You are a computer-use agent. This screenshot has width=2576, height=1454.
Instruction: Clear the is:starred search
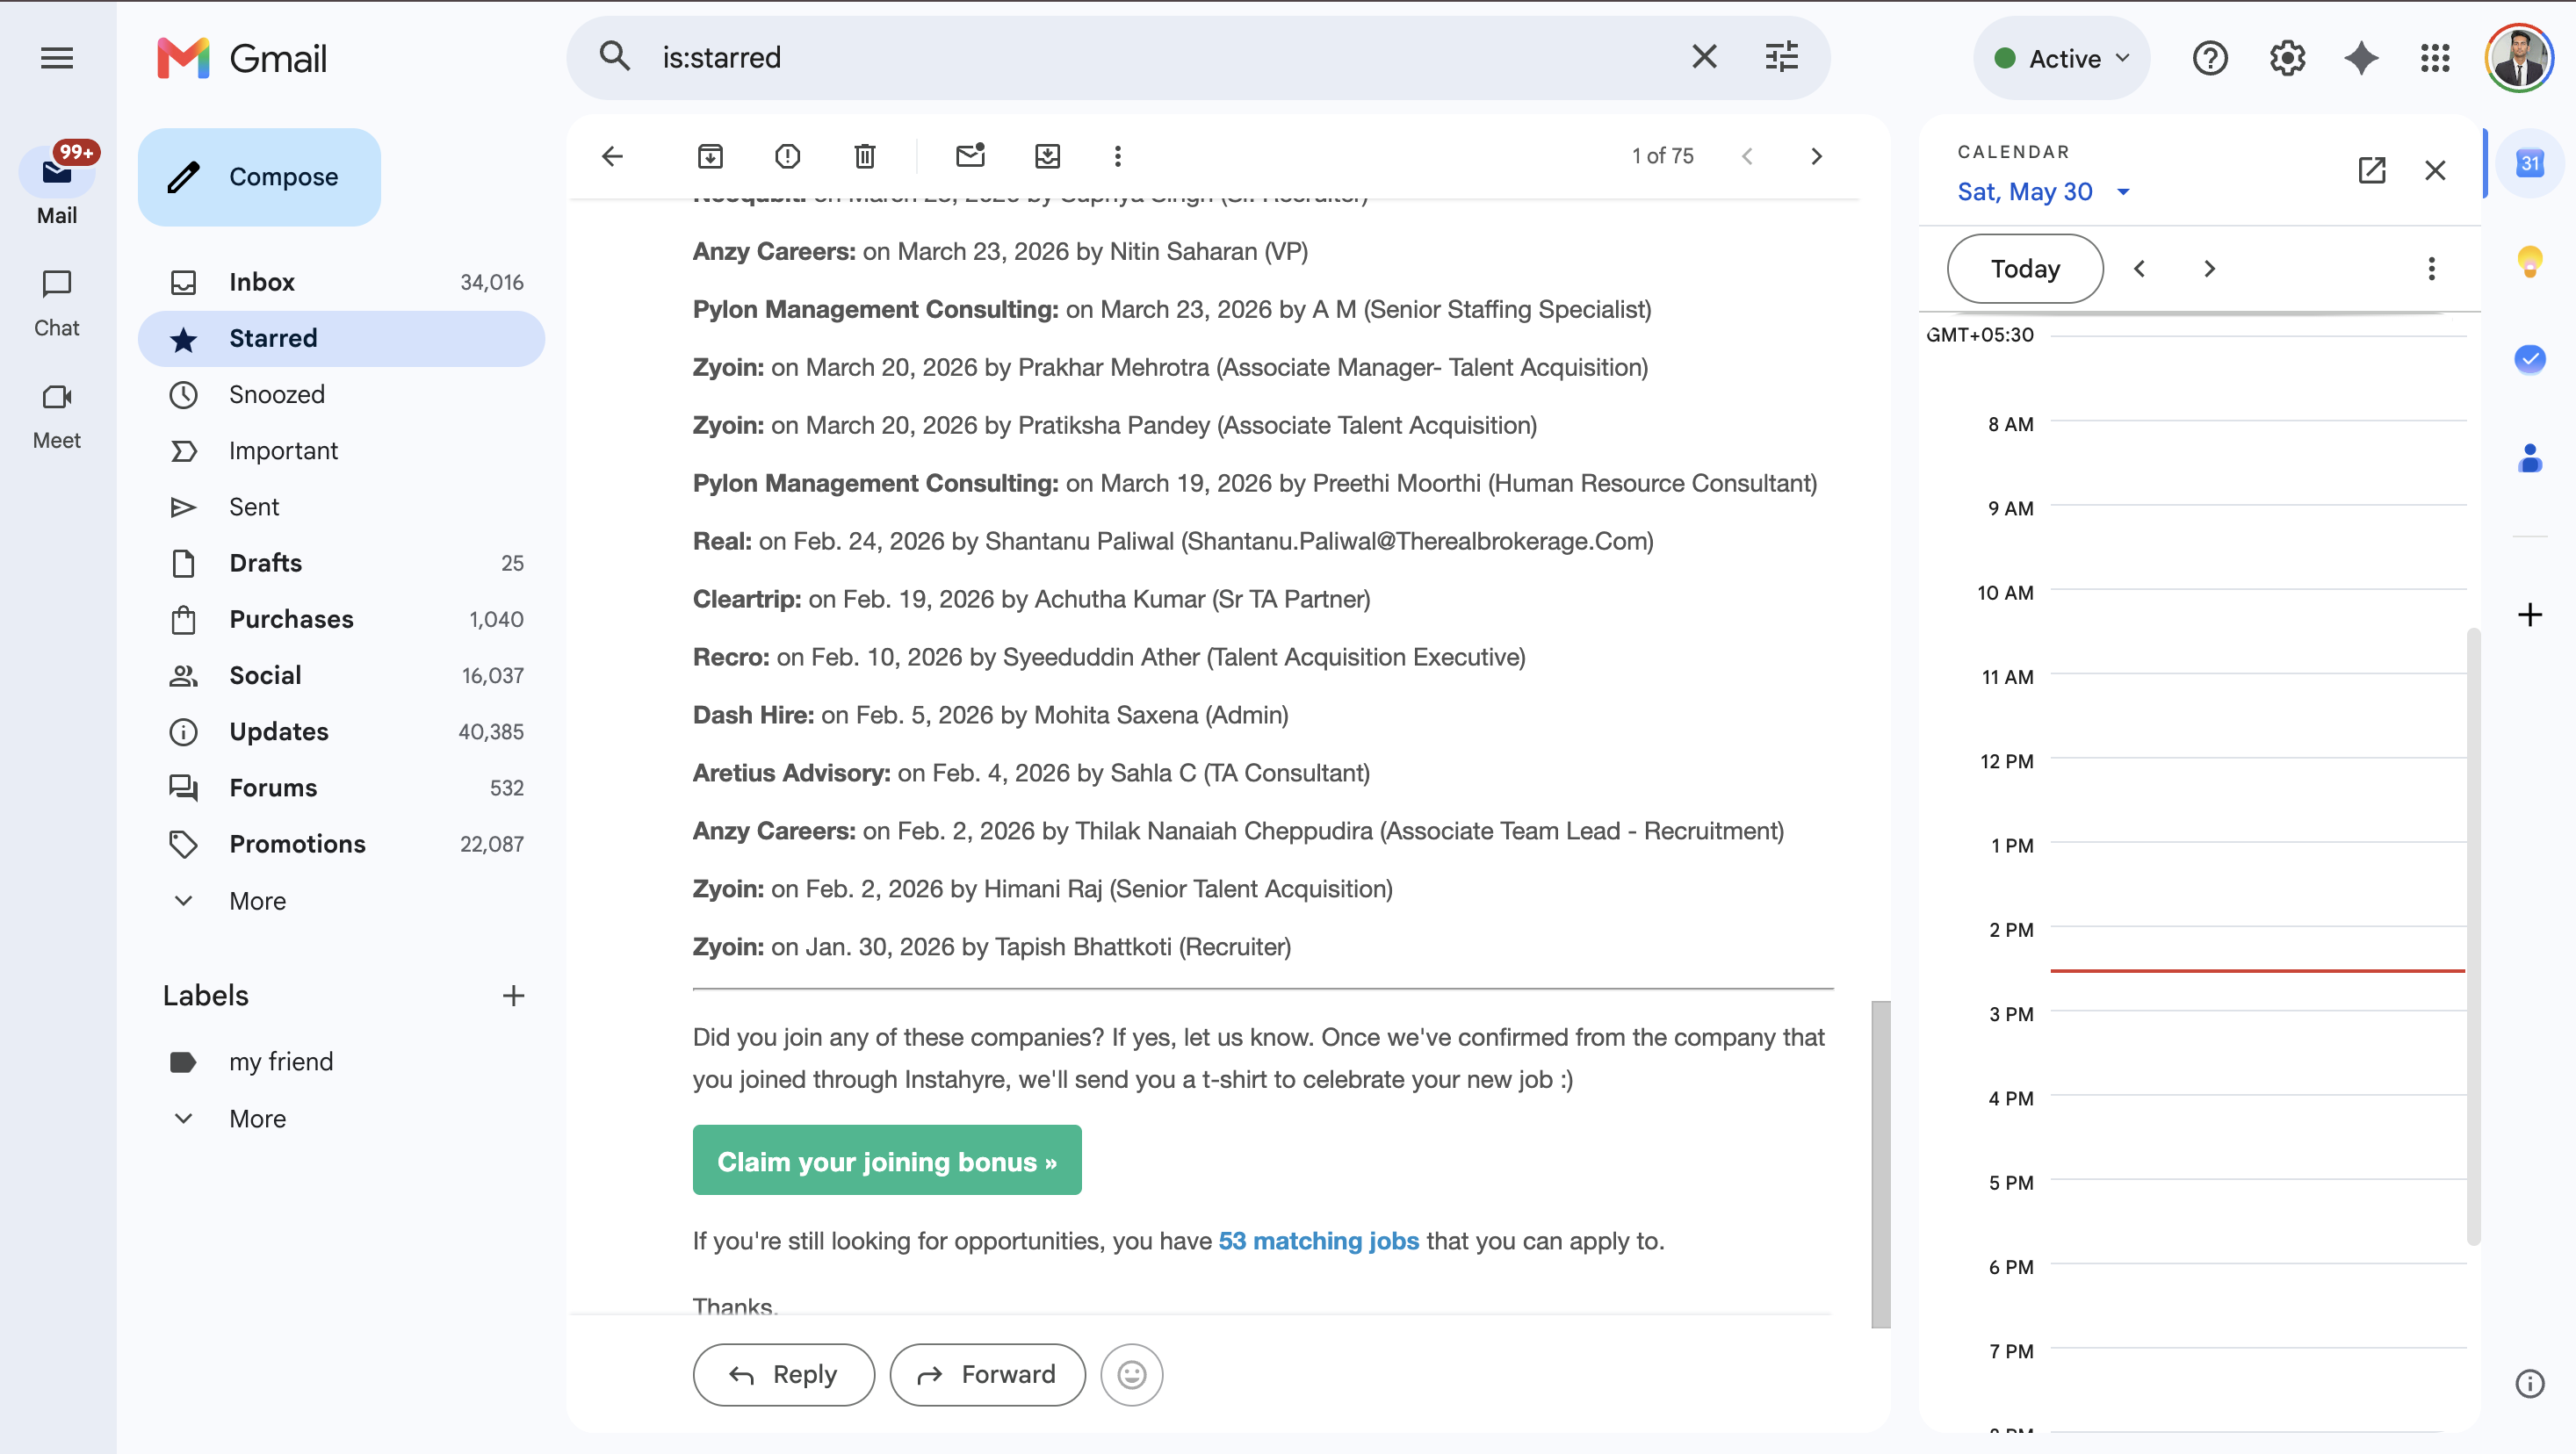(x=1704, y=57)
